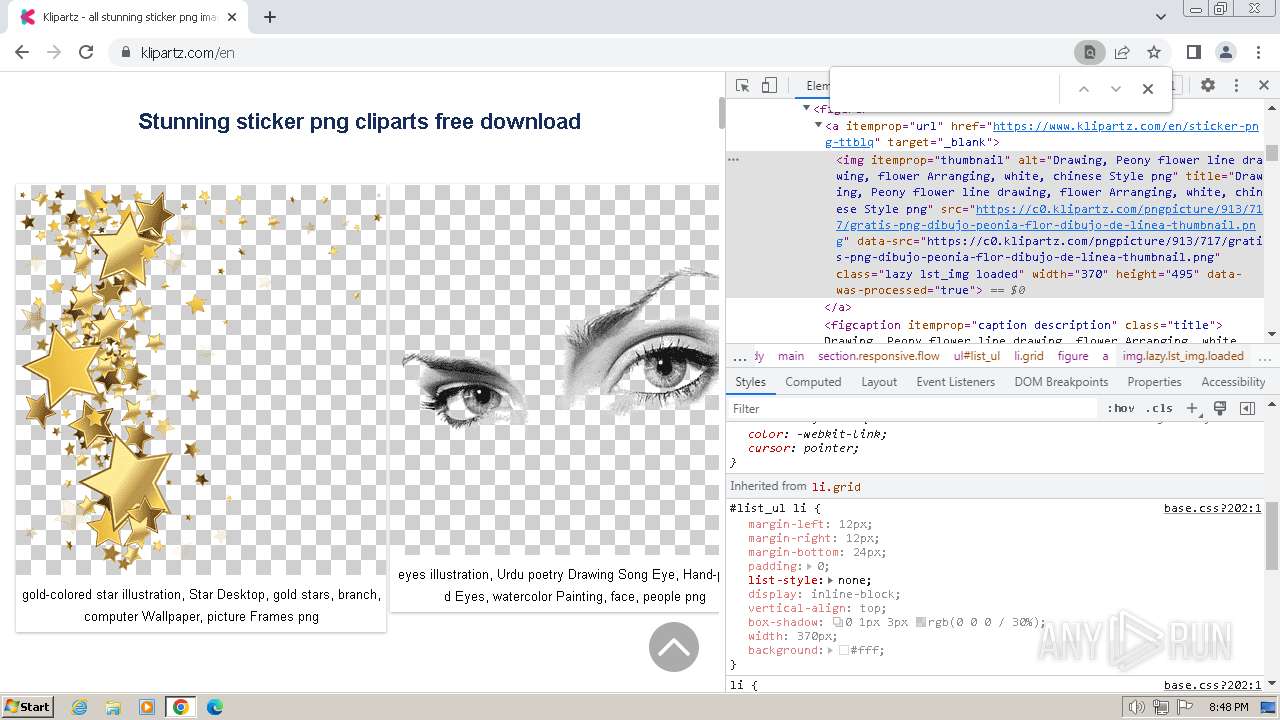Activate the inspect element picker tool

[742, 86]
